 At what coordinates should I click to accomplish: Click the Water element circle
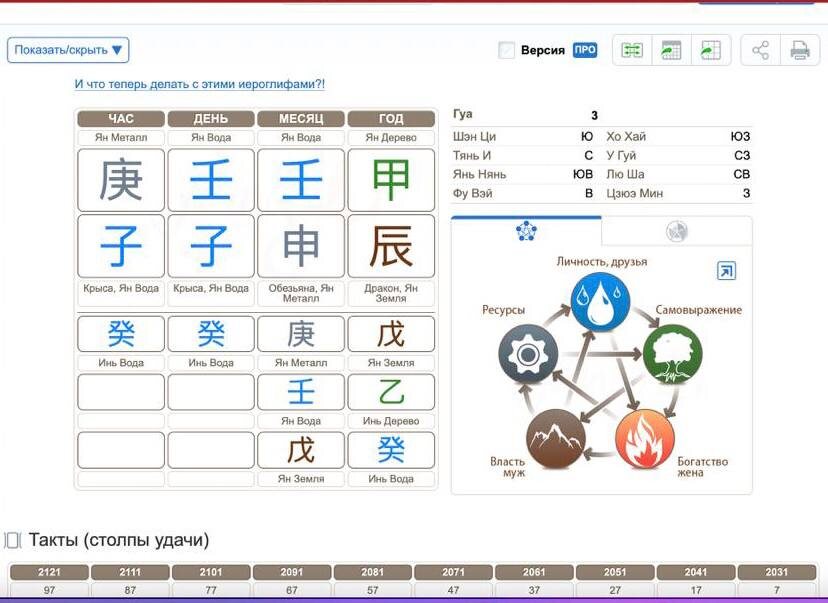(600, 303)
